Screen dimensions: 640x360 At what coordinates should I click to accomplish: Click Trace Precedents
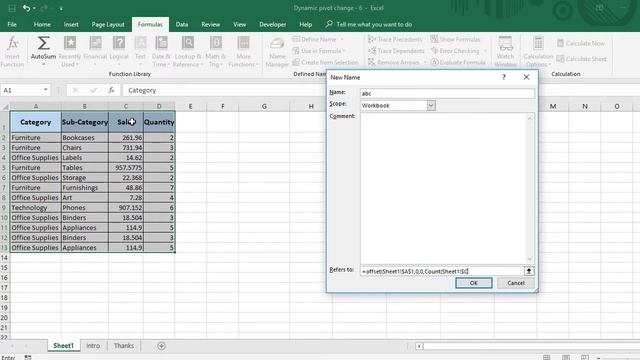point(395,39)
